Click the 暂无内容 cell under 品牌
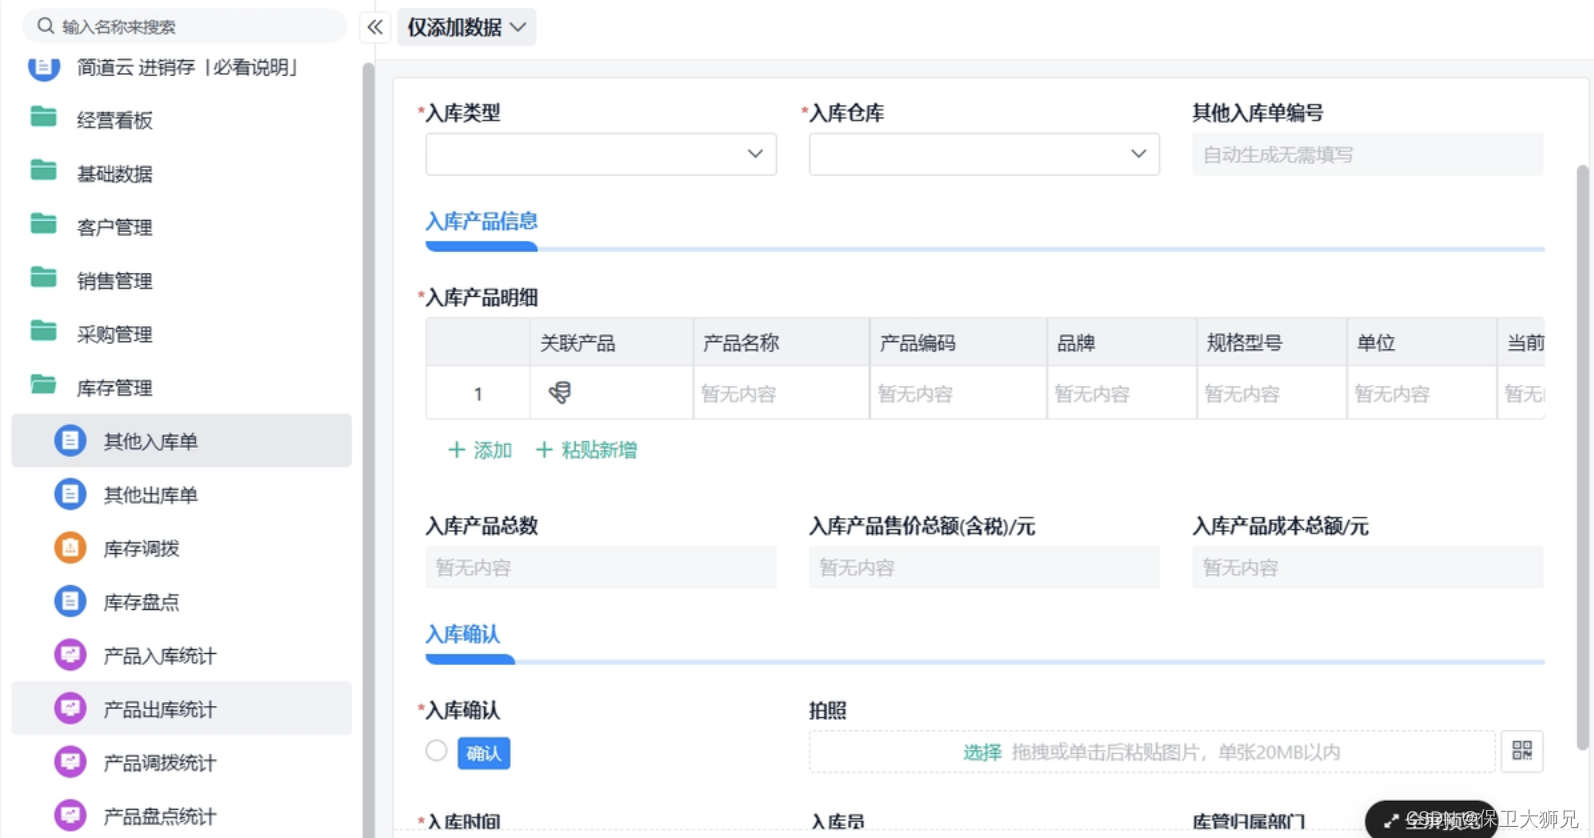This screenshot has height=838, width=1594. pyautogui.click(x=1122, y=393)
